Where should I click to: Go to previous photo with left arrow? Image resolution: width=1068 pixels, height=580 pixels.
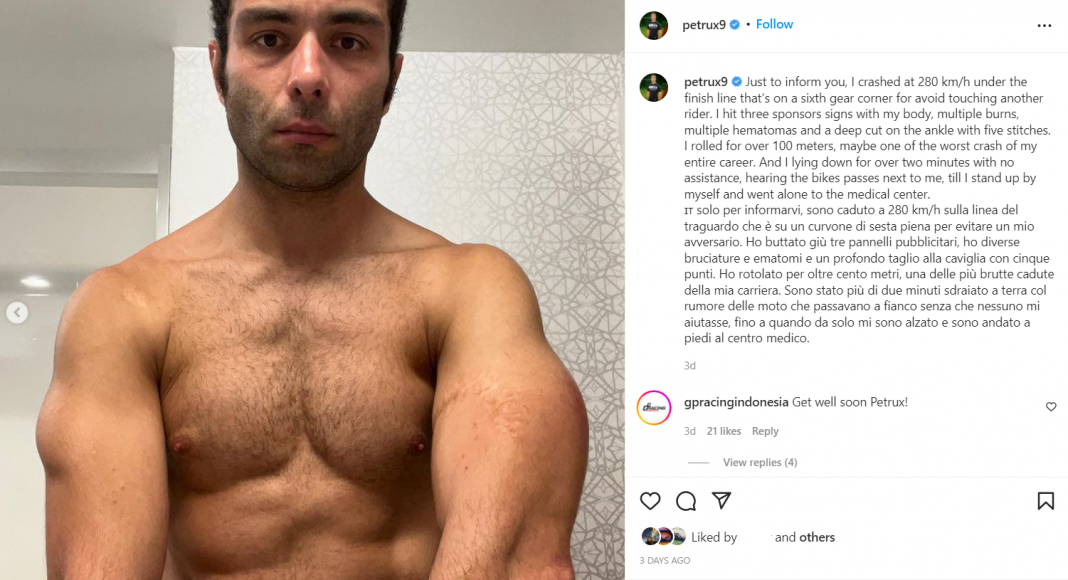[x=17, y=312]
